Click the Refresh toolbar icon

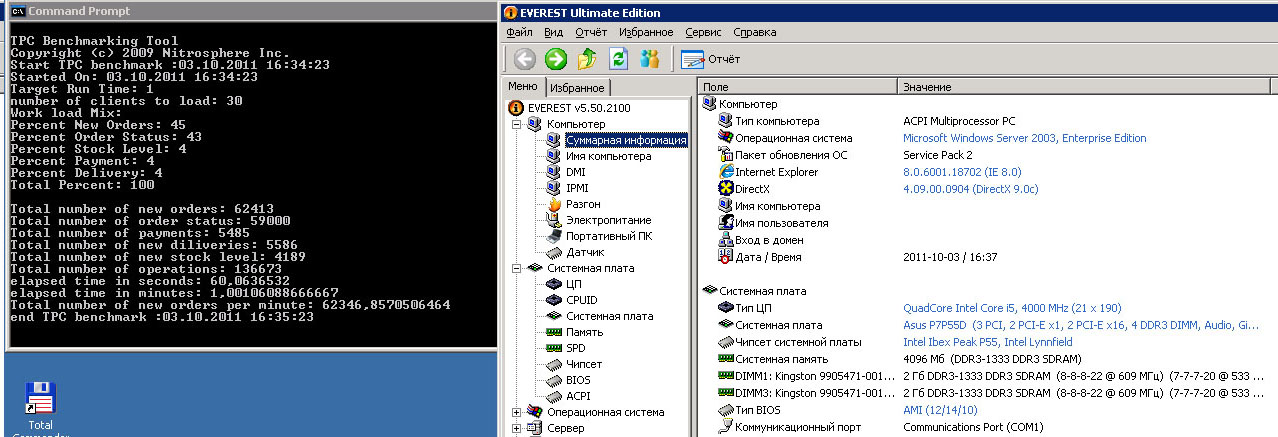[x=618, y=59]
